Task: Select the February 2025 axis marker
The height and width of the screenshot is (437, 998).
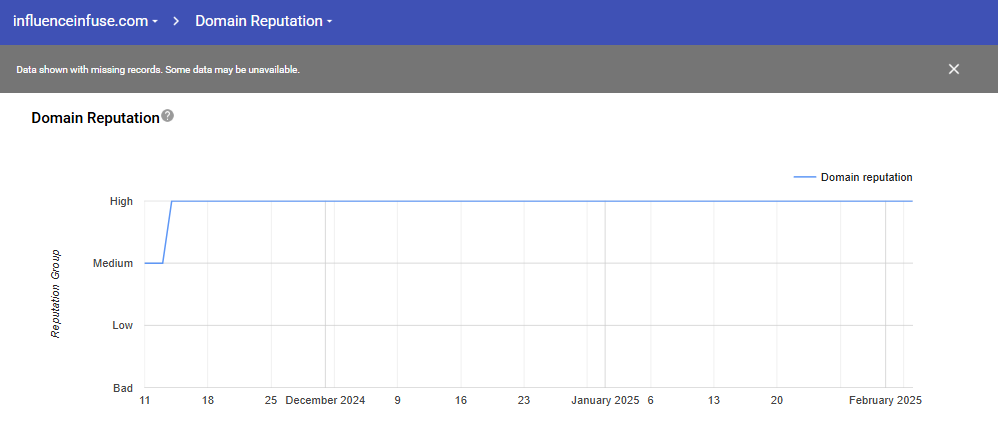Action: click(x=885, y=400)
